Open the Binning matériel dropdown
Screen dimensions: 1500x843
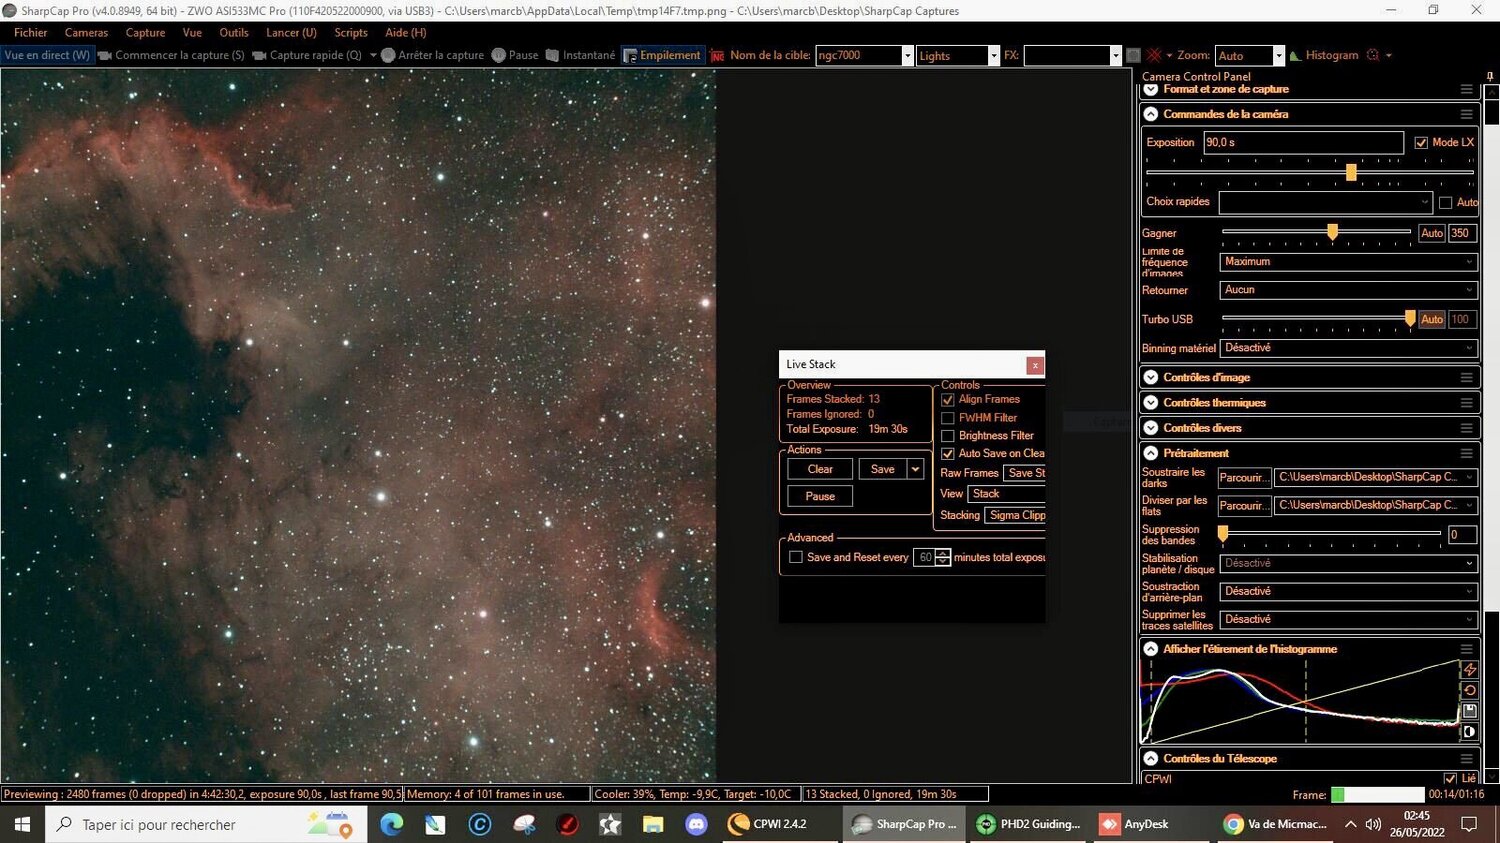(1348, 348)
